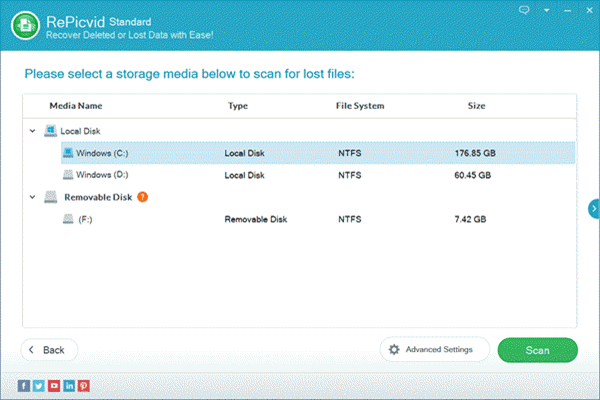Click the Twitter icon in footer
Image resolution: width=600 pixels, height=400 pixels.
pyautogui.click(x=39, y=385)
